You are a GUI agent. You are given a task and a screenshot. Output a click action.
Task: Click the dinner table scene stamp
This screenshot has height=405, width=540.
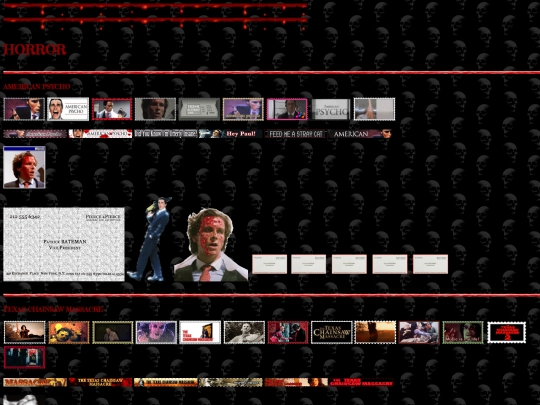[419, 332]
